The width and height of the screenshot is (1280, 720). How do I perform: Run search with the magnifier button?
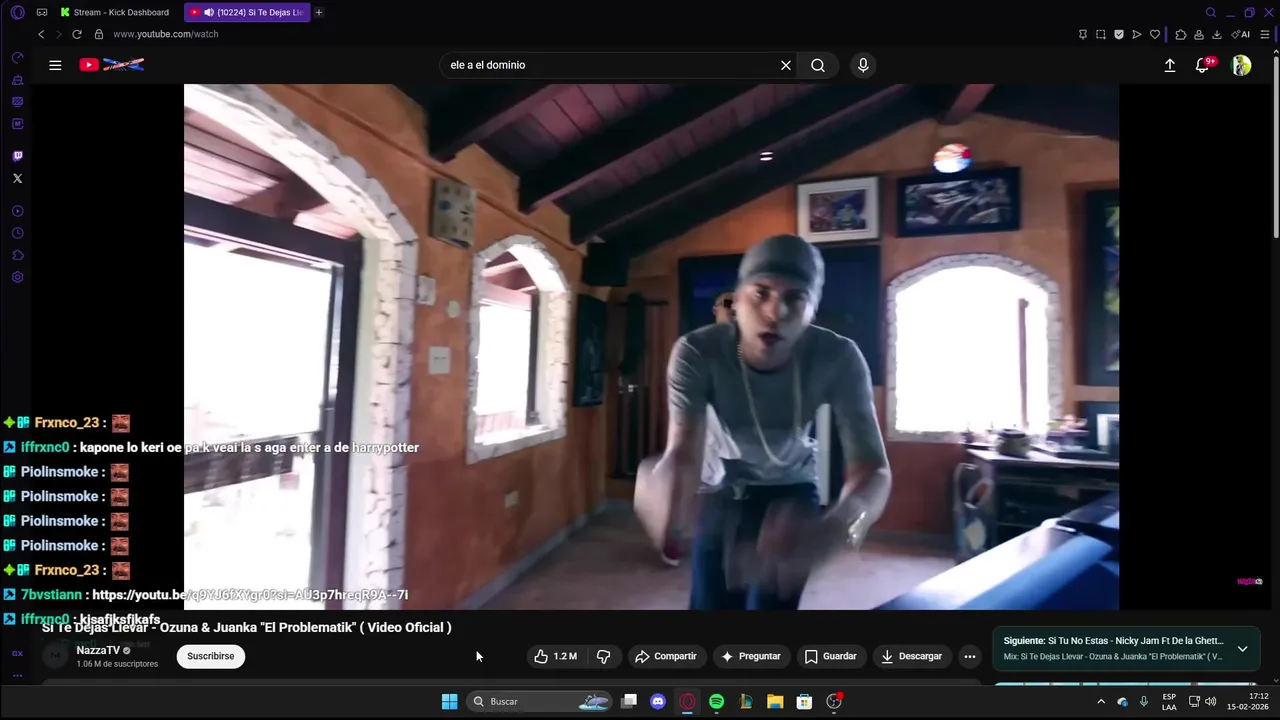(818, 65)
